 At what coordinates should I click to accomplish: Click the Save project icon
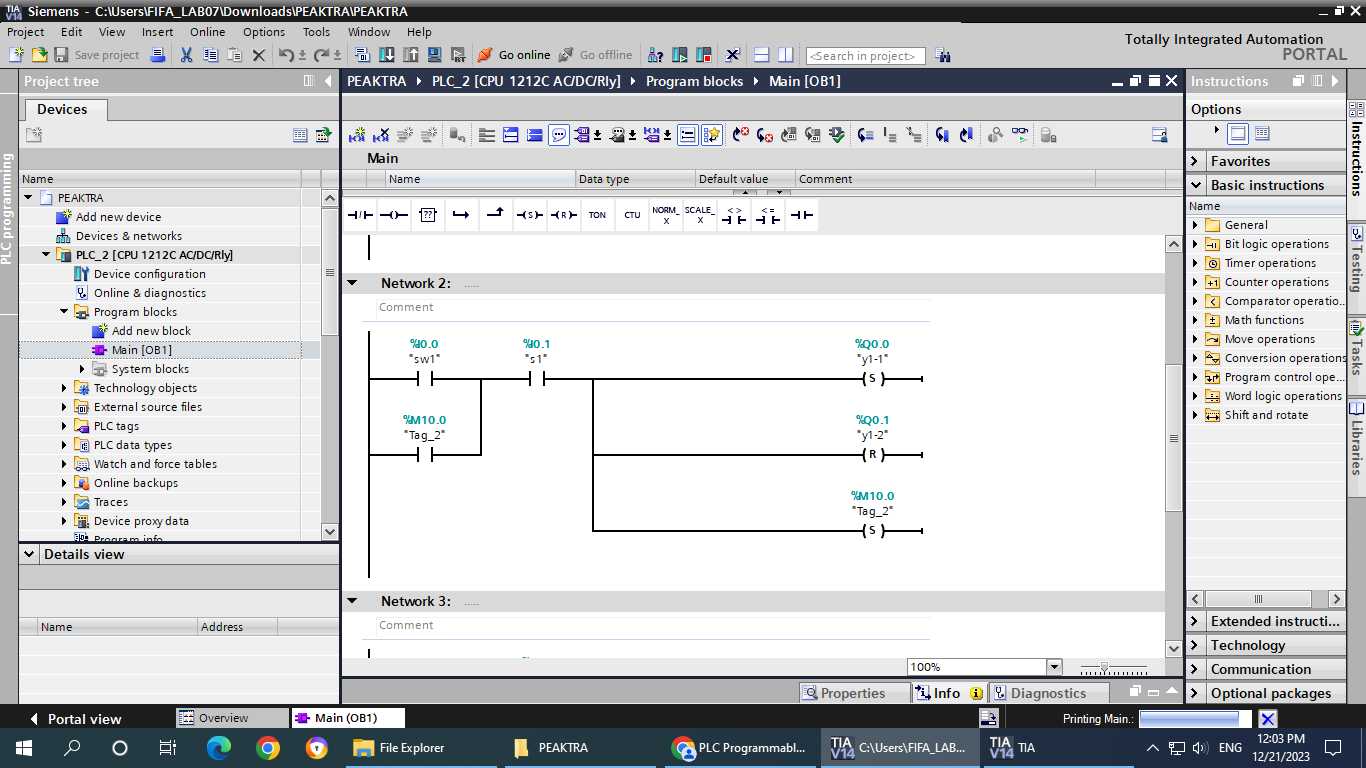[61, 55]
